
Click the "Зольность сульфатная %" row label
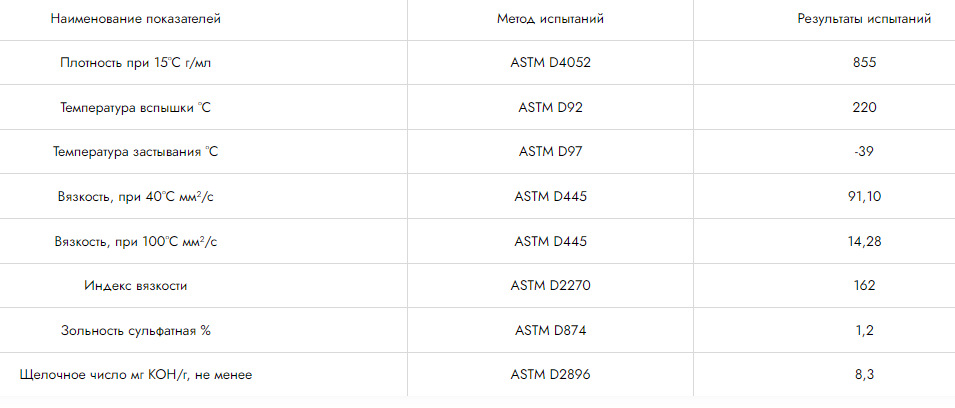136,330
